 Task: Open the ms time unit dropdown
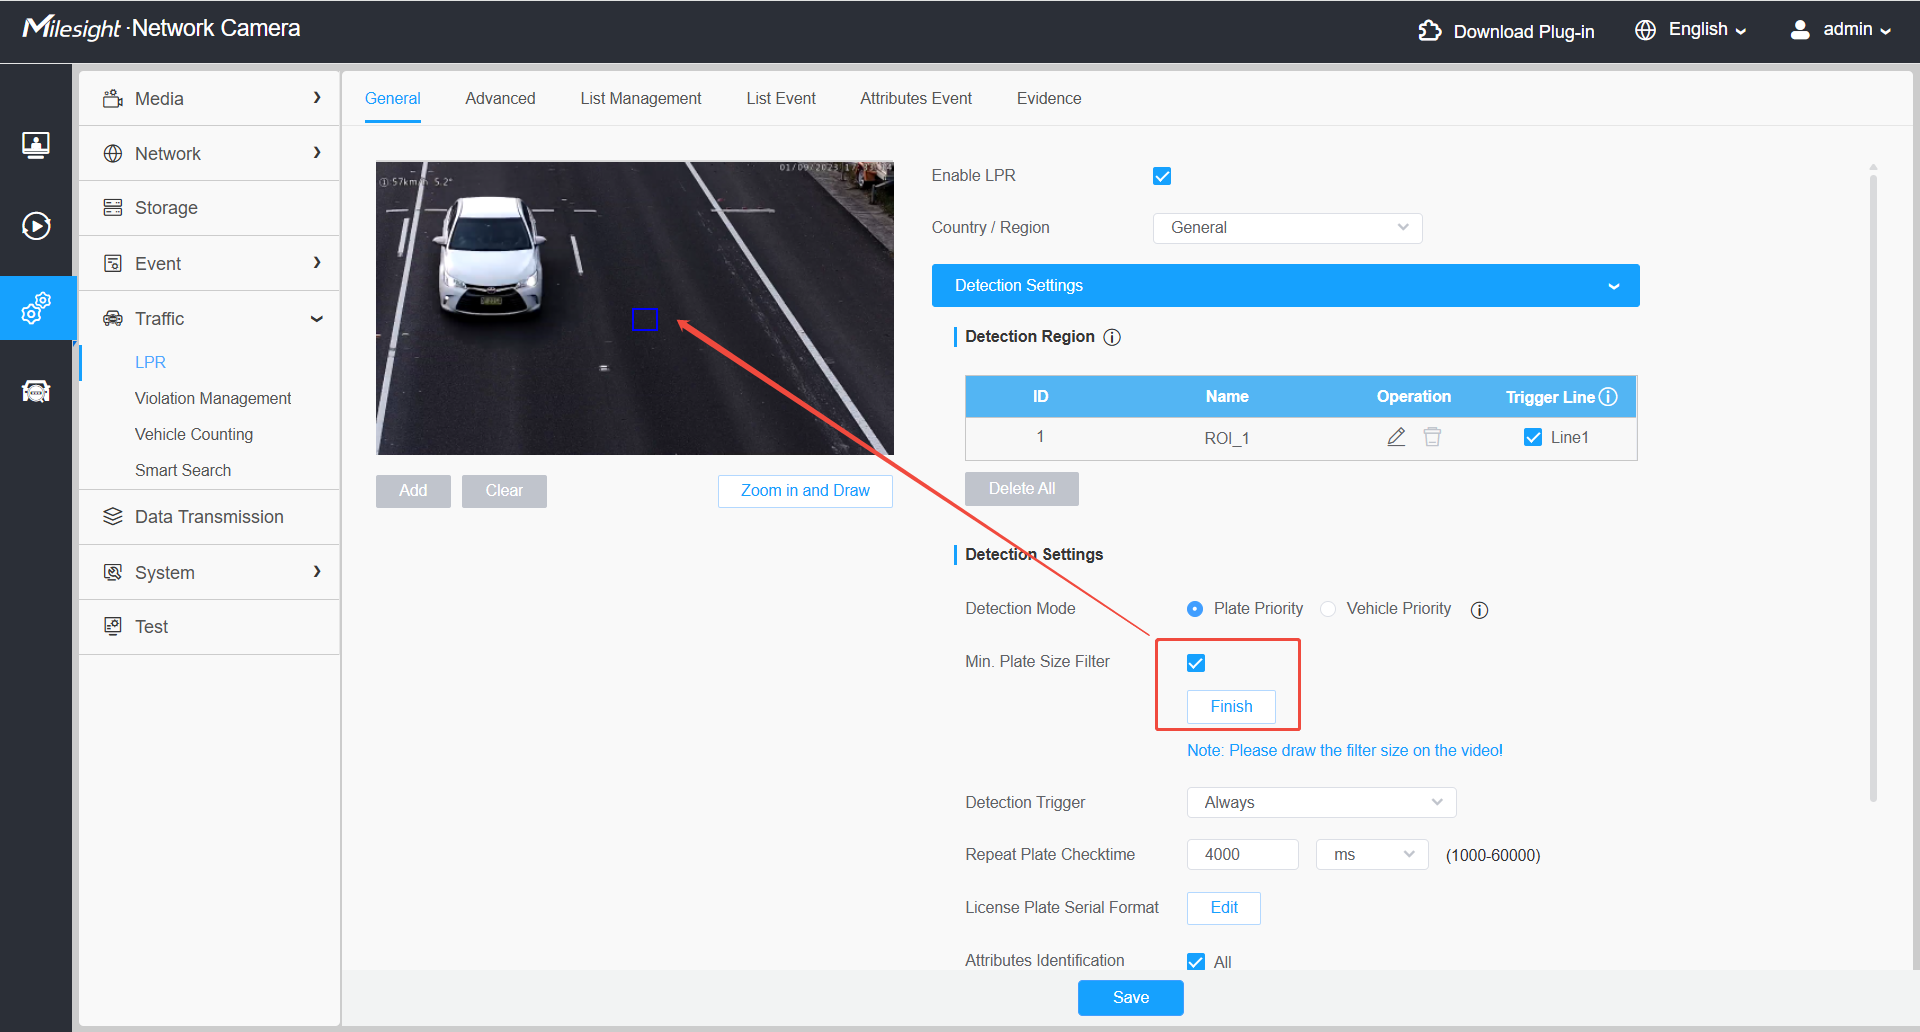click(x=1372, y=855)
